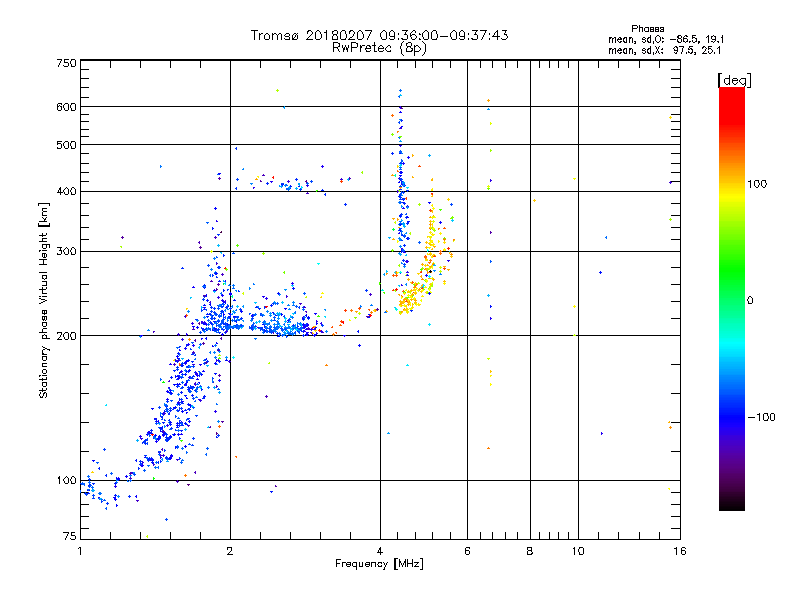
Task: Click the colorbar label "100"
Action: (x=757, y=184)
